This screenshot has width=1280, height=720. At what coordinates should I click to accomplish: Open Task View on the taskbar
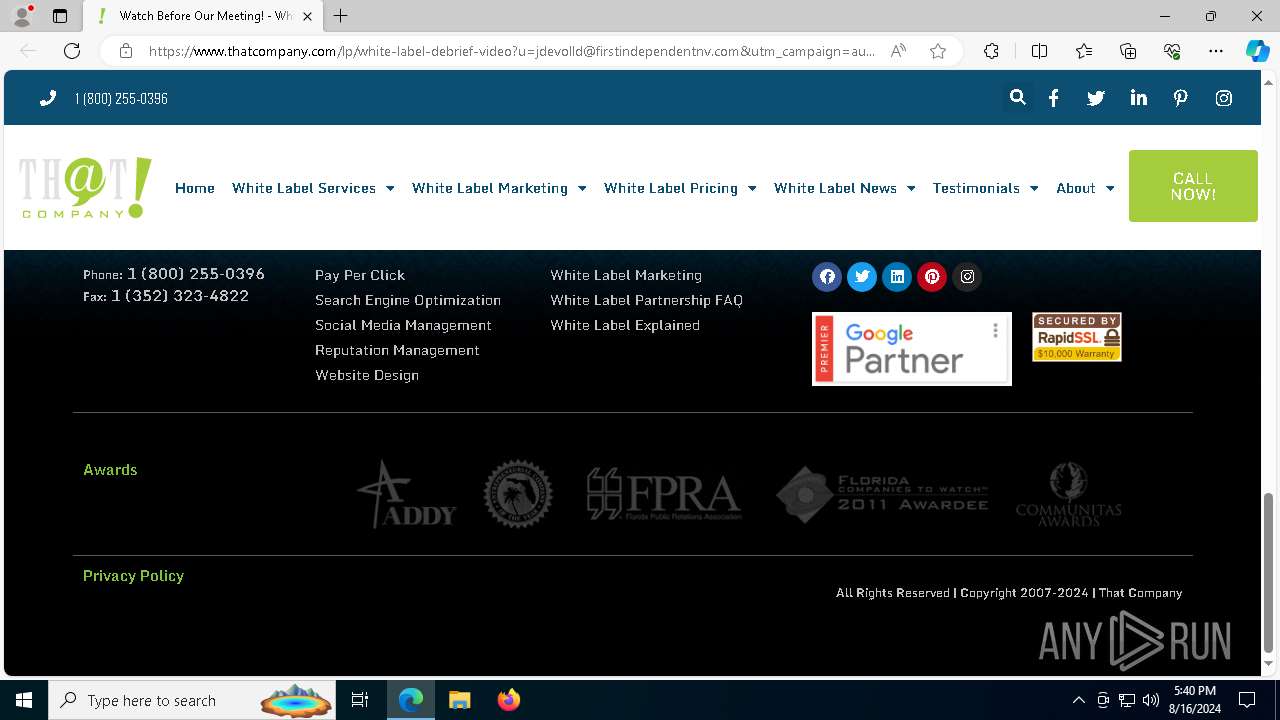(x=360, y=700)
